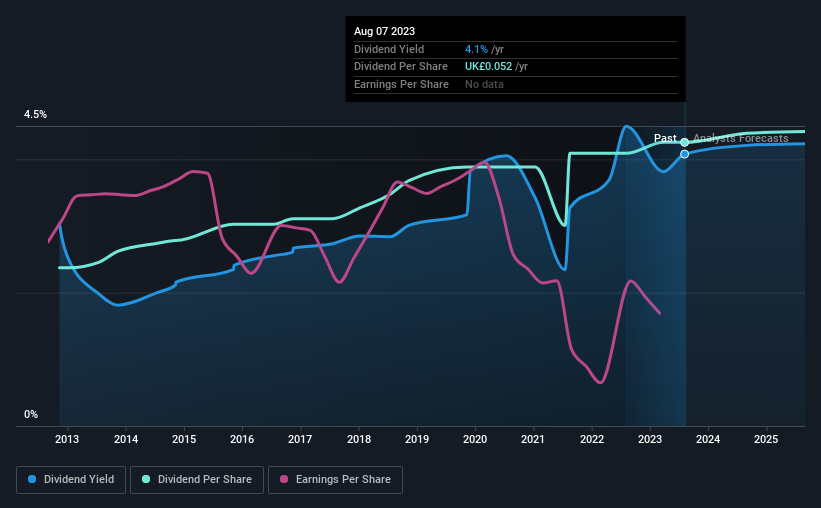Screen dimensions: 821x508
Task: Click the 2016 x-axis label
Action: click(x=242, y=439)
